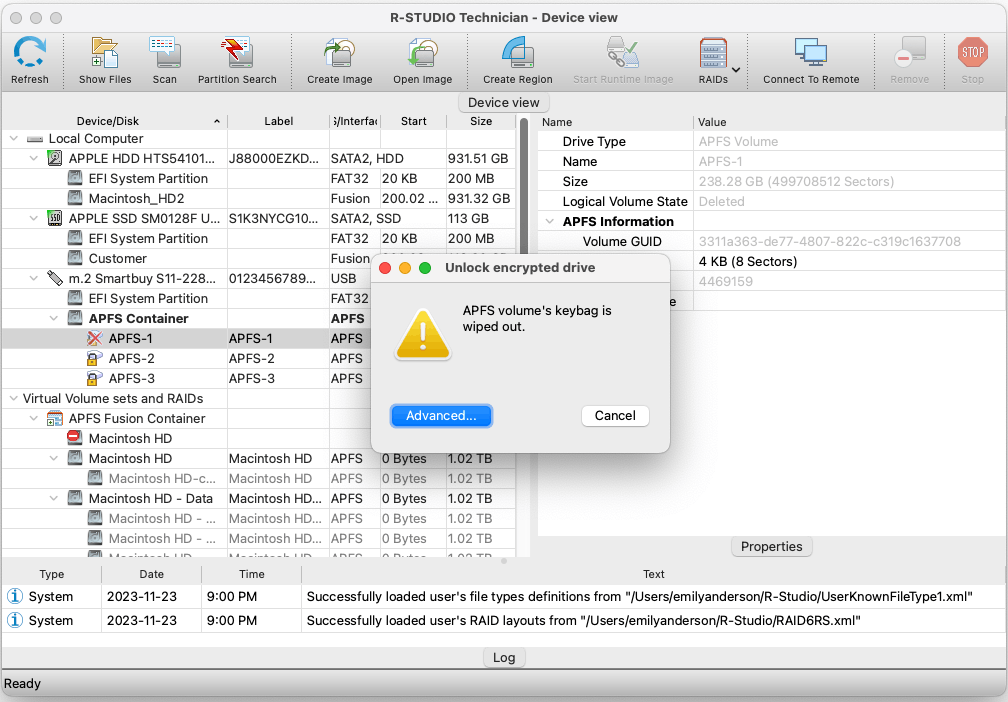The width and height of the screenshot is (1008, 702).
Task: Click locked APFS-3 volume icon
Action: [94, 378]
